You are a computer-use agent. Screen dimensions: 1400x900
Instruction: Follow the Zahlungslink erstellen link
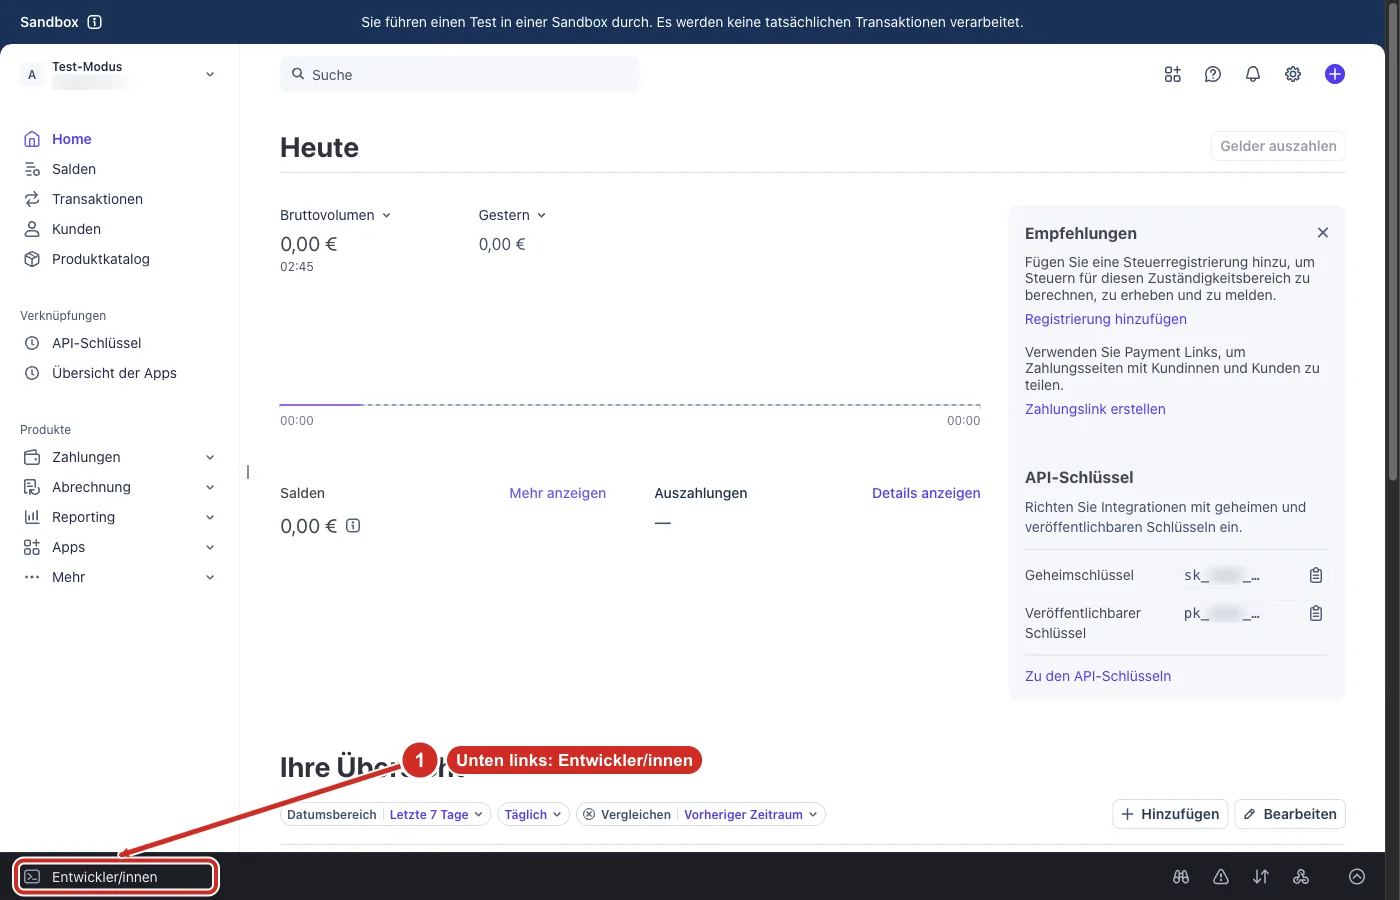coord(1095,409)
